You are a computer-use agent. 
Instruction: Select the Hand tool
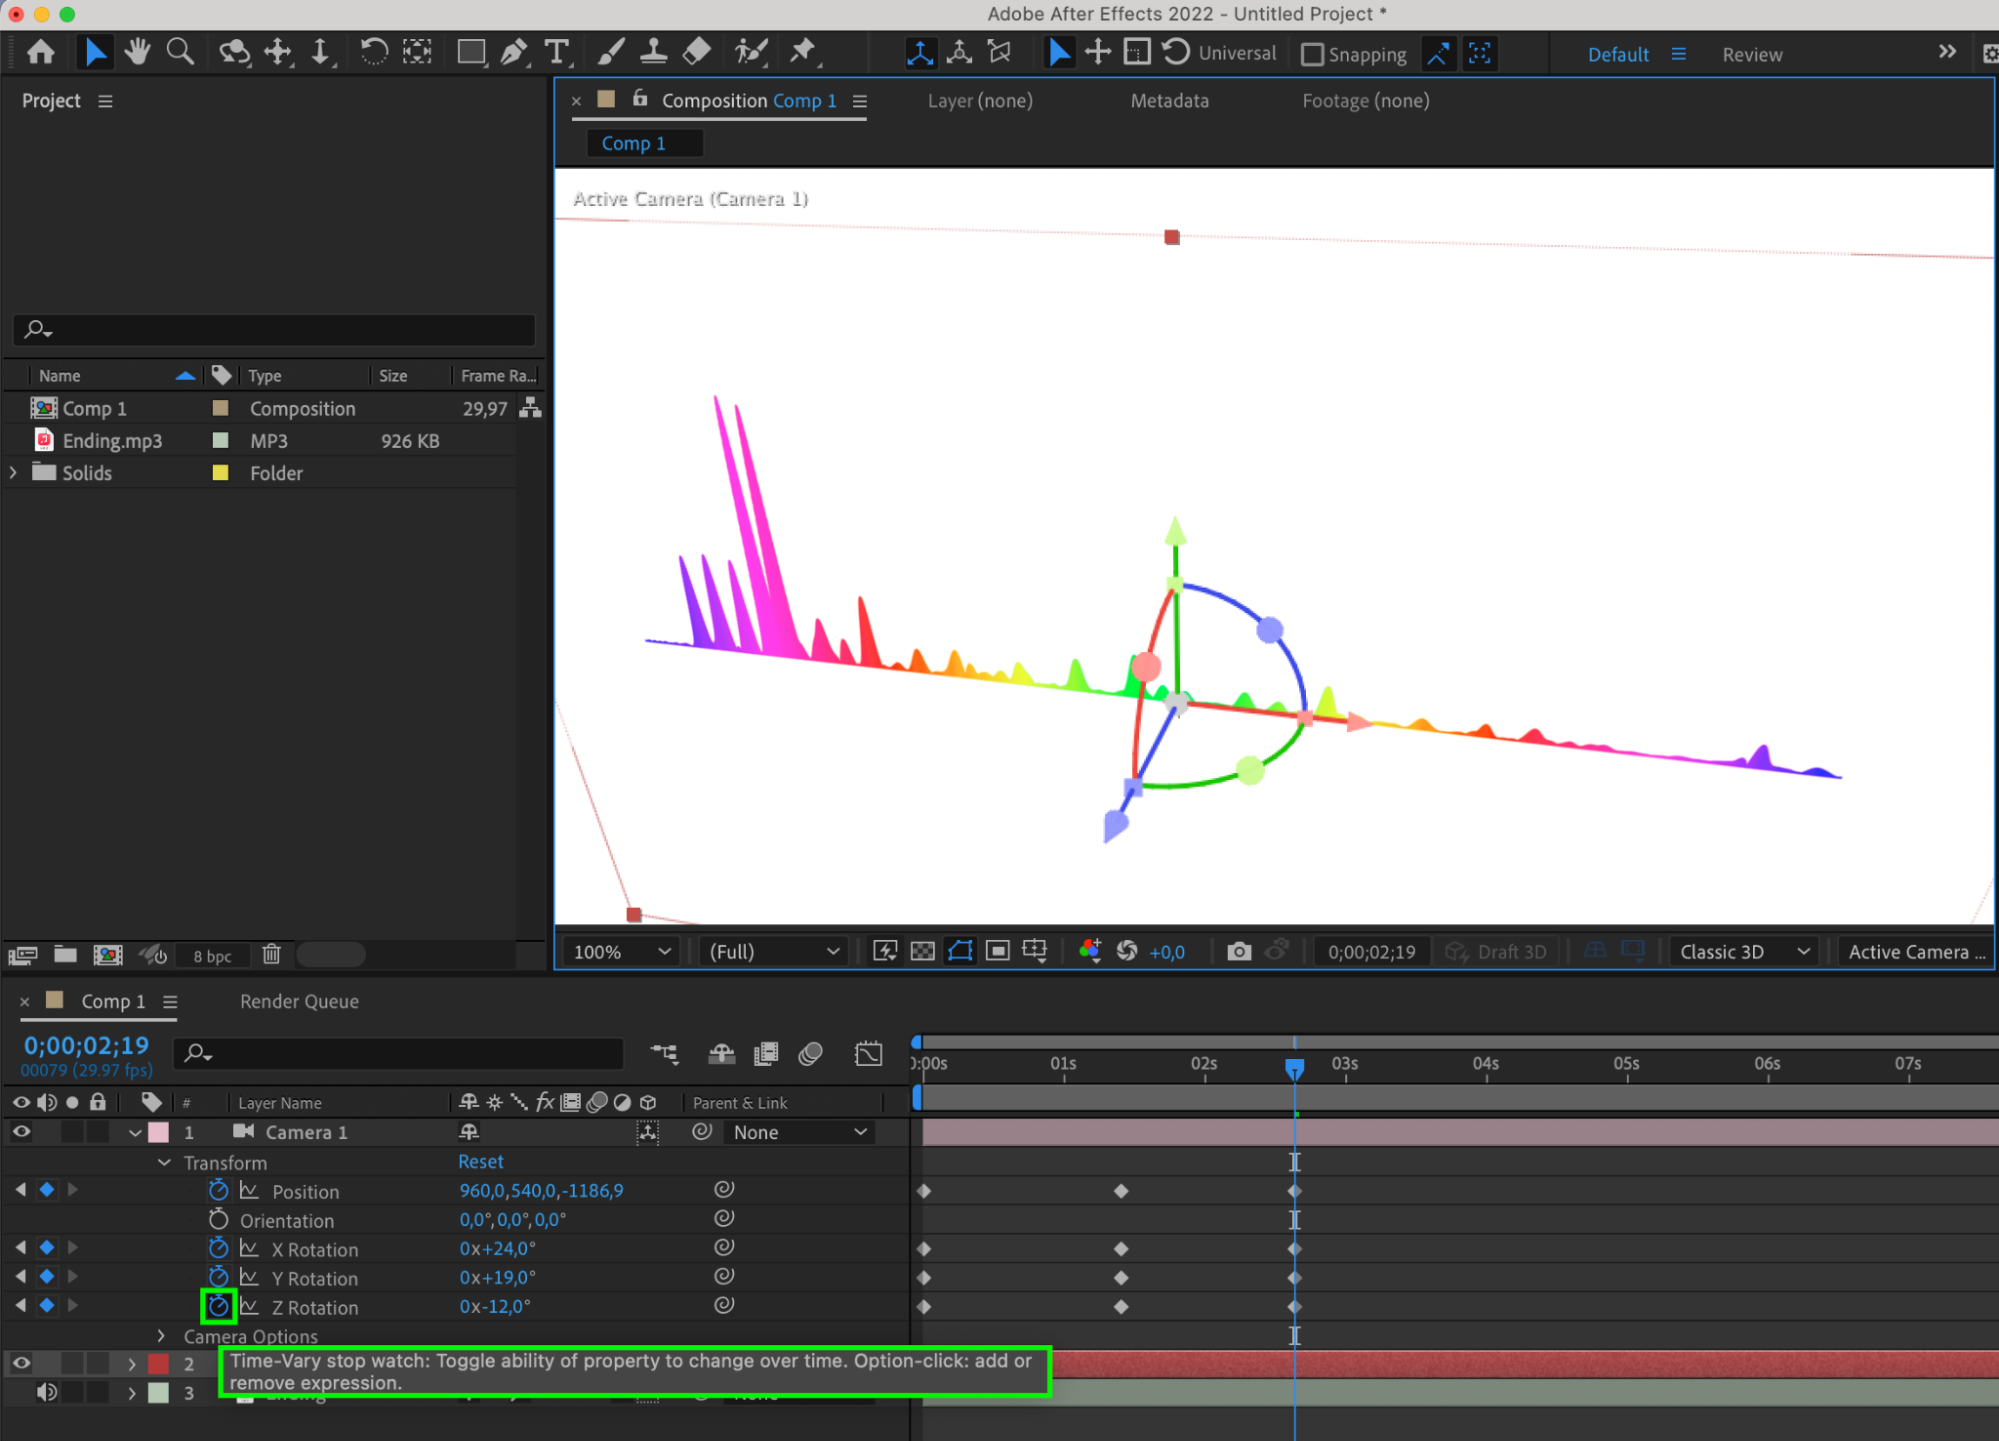coord(137,52)
